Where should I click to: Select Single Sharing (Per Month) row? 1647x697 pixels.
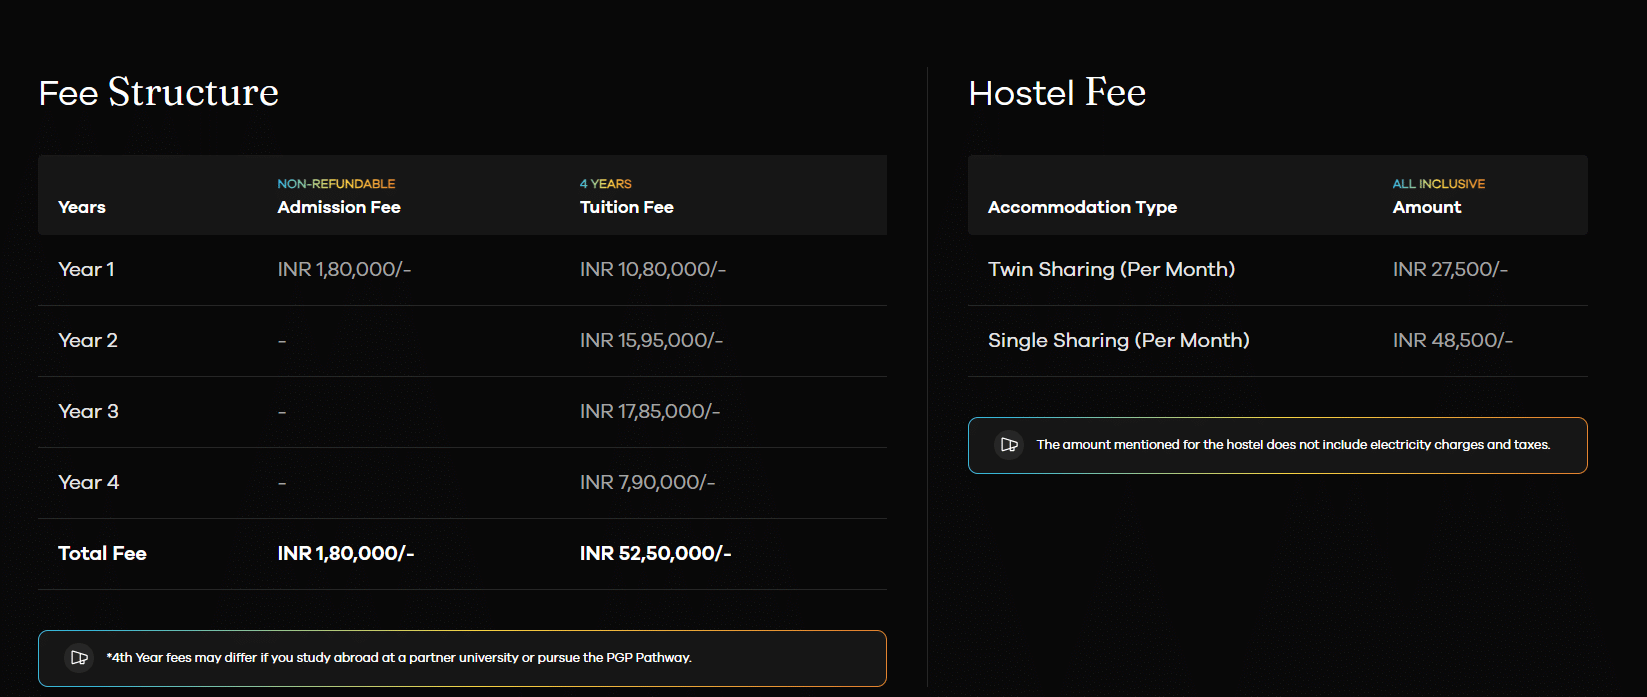pyautogui.click(x=1118, y=340)
